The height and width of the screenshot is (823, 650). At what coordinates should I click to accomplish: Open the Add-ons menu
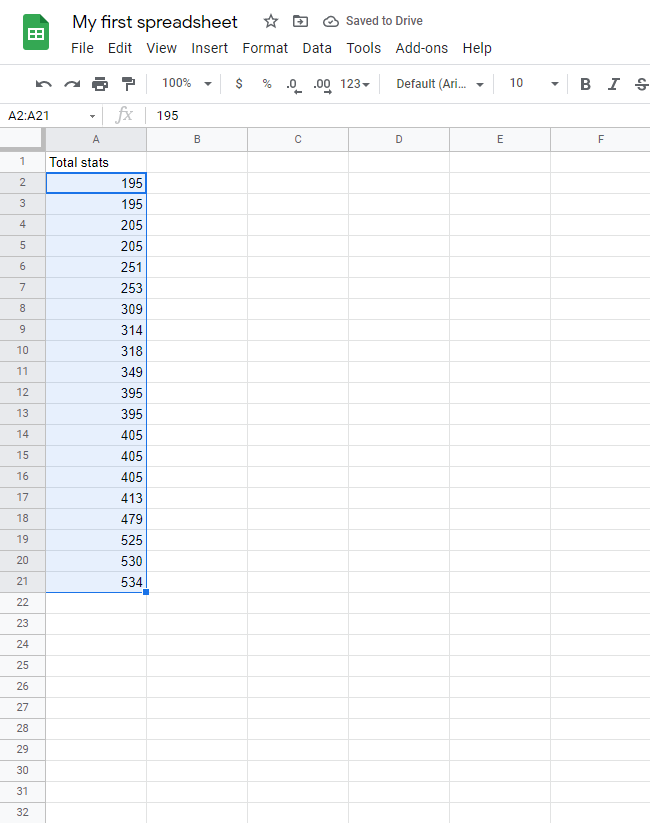[x=421, y=48]
